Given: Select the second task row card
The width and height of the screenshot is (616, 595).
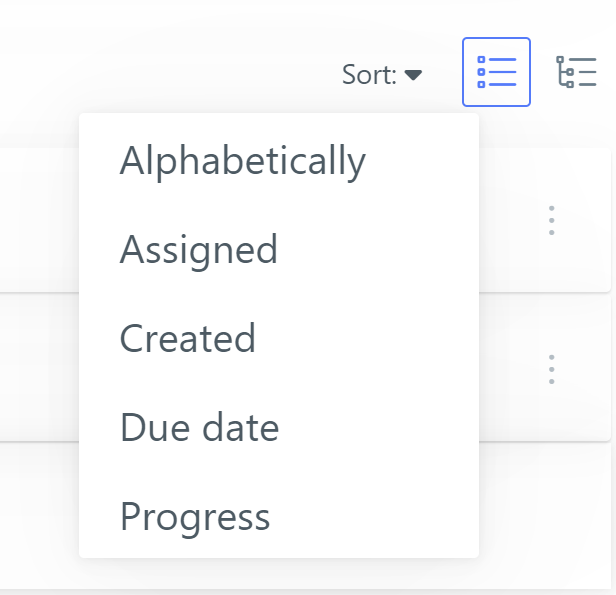Looking at the screenshot, I should (x=40, y=369).
